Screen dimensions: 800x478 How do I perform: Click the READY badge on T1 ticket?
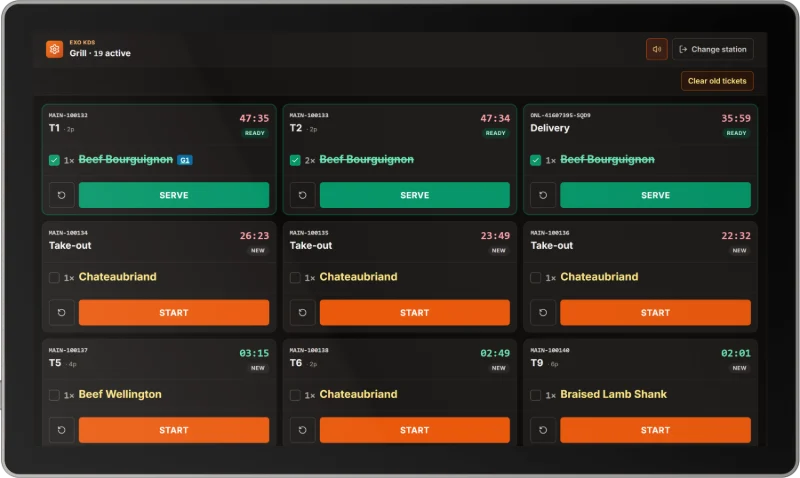pos(255,133)
